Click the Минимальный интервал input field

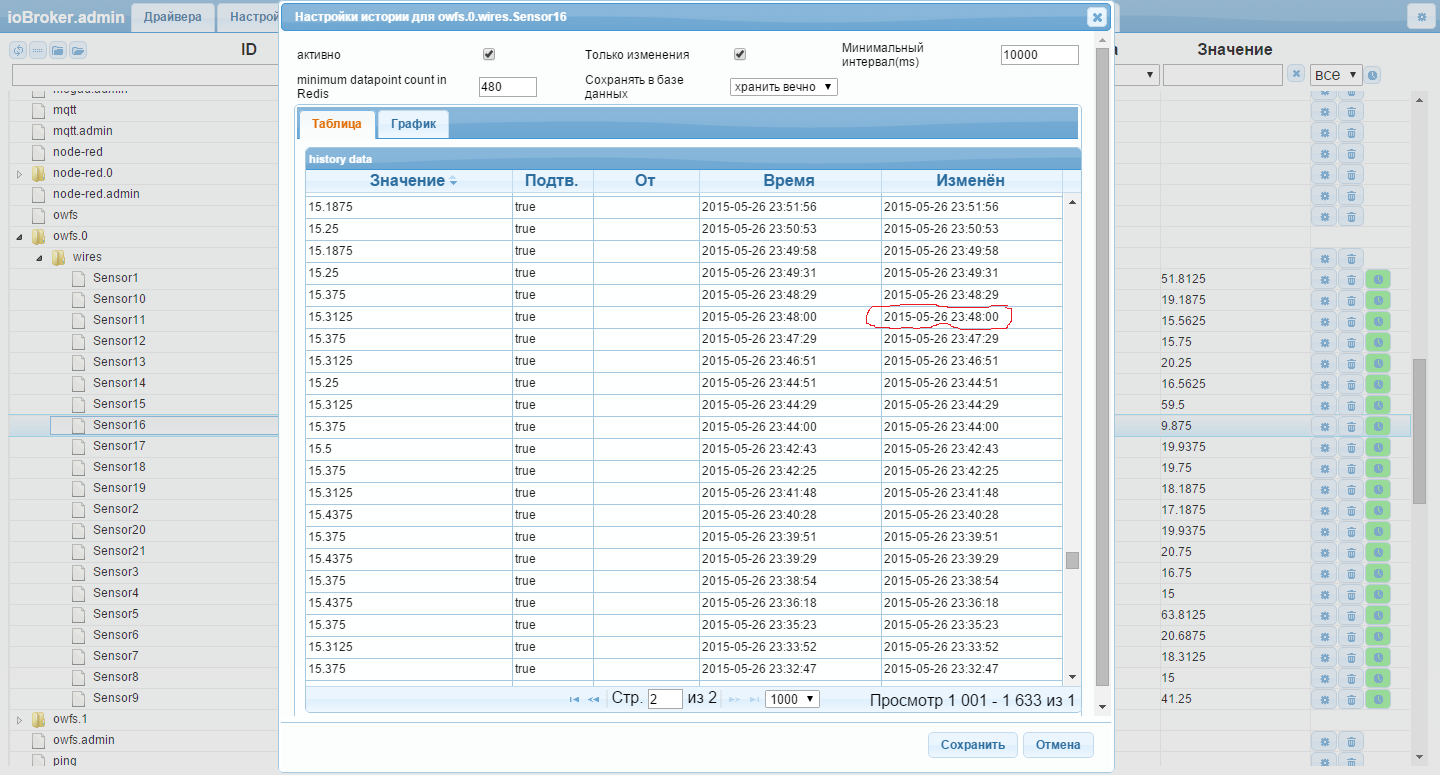[1040, 55]
